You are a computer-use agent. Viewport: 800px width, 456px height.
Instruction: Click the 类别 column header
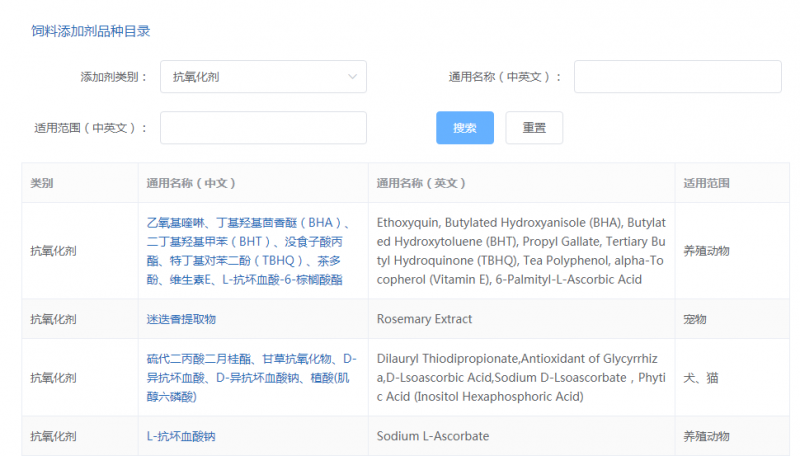pos(42,183)
